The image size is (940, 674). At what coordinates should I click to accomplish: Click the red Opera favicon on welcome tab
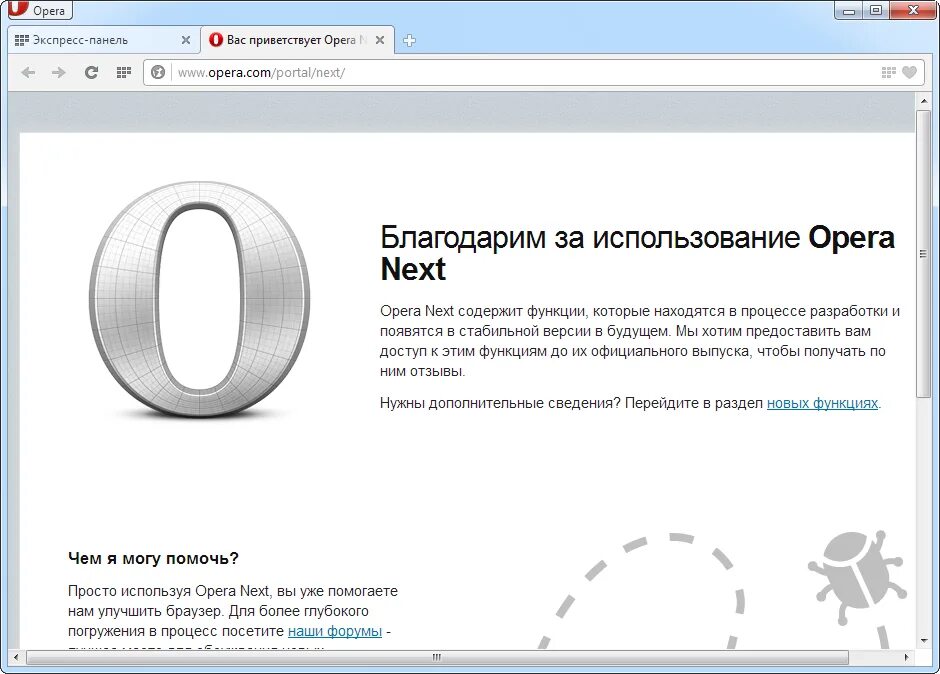tap(216, 40)
